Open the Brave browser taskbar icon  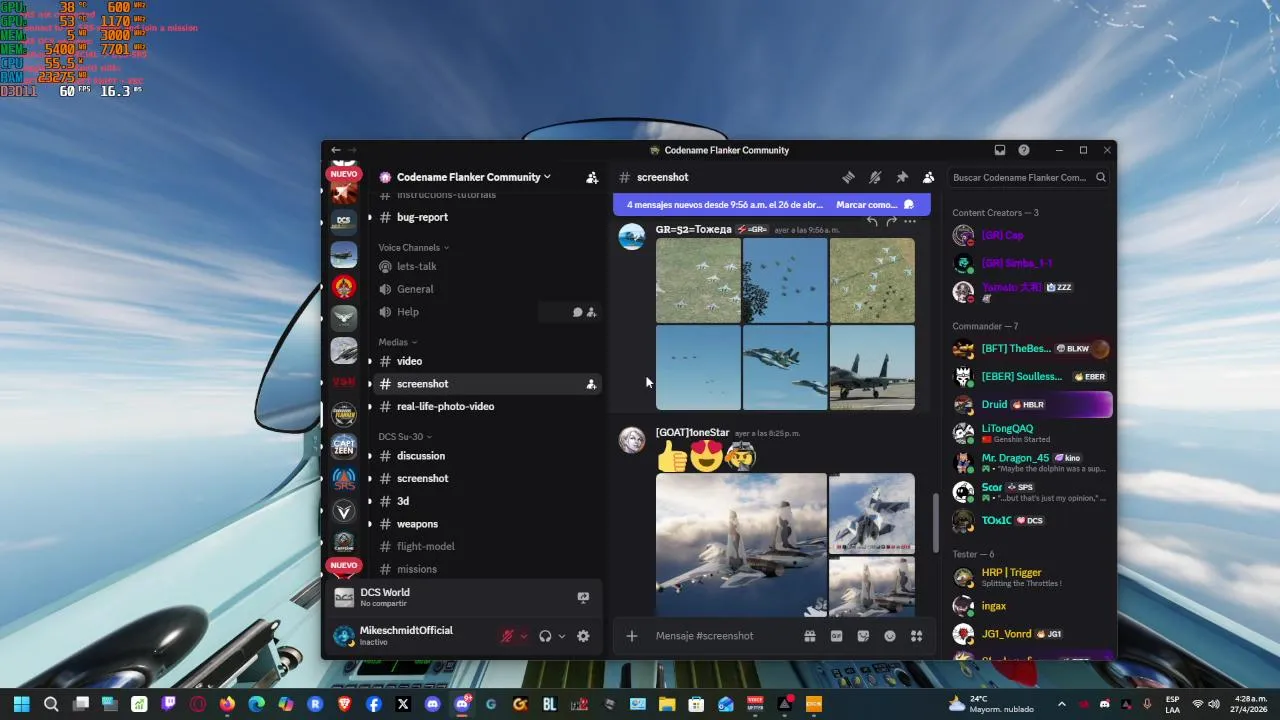[x=344, y=704]
